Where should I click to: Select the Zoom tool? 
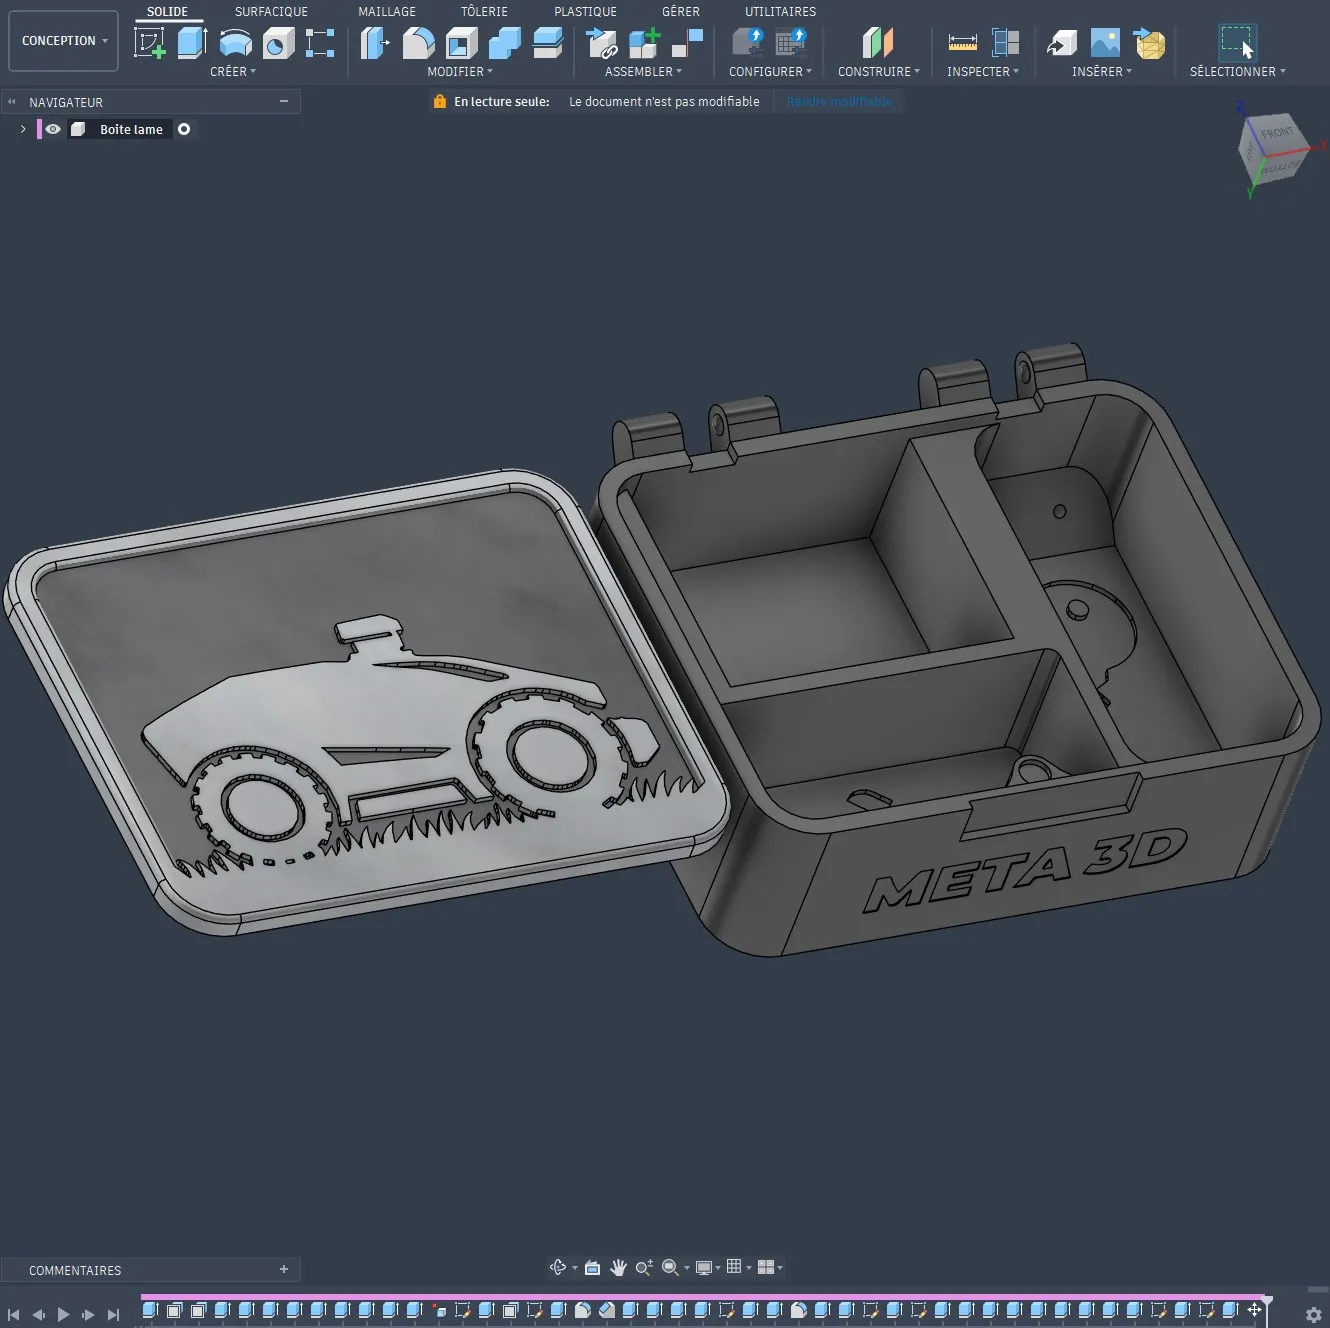click(x=644, y=1267)
